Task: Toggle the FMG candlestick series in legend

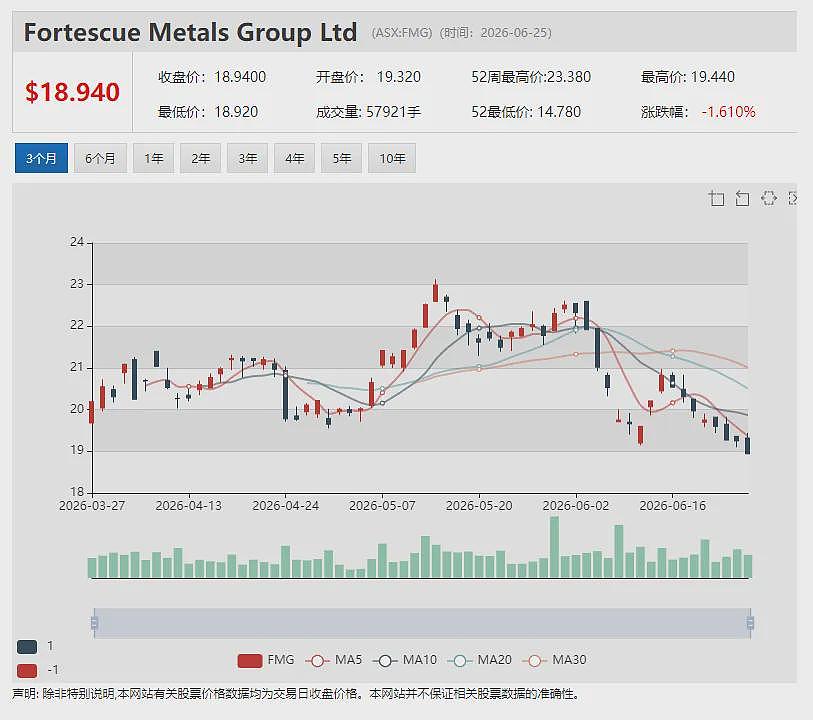Action: click(265, 660)
